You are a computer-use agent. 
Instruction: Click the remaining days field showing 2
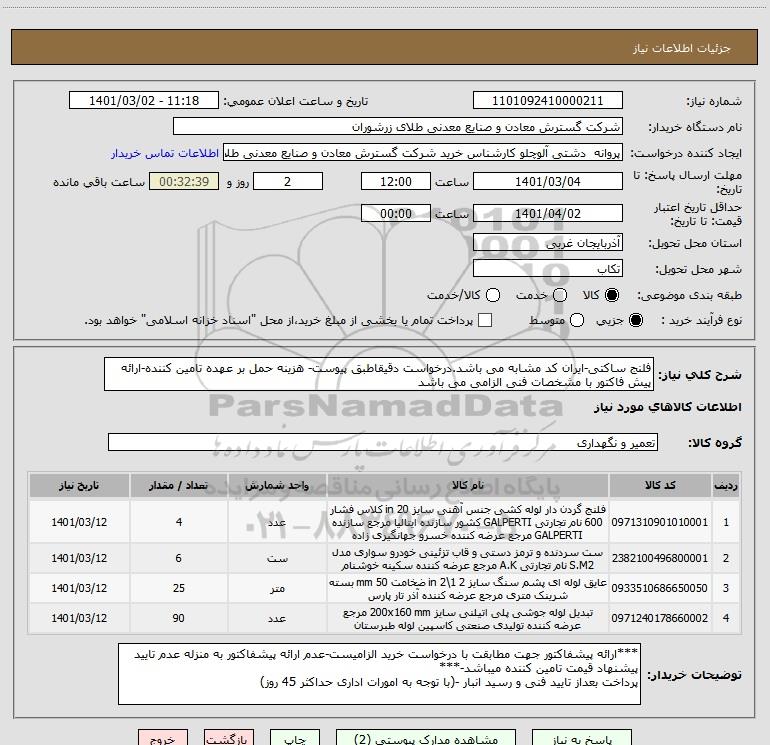[x=288, y=181]
